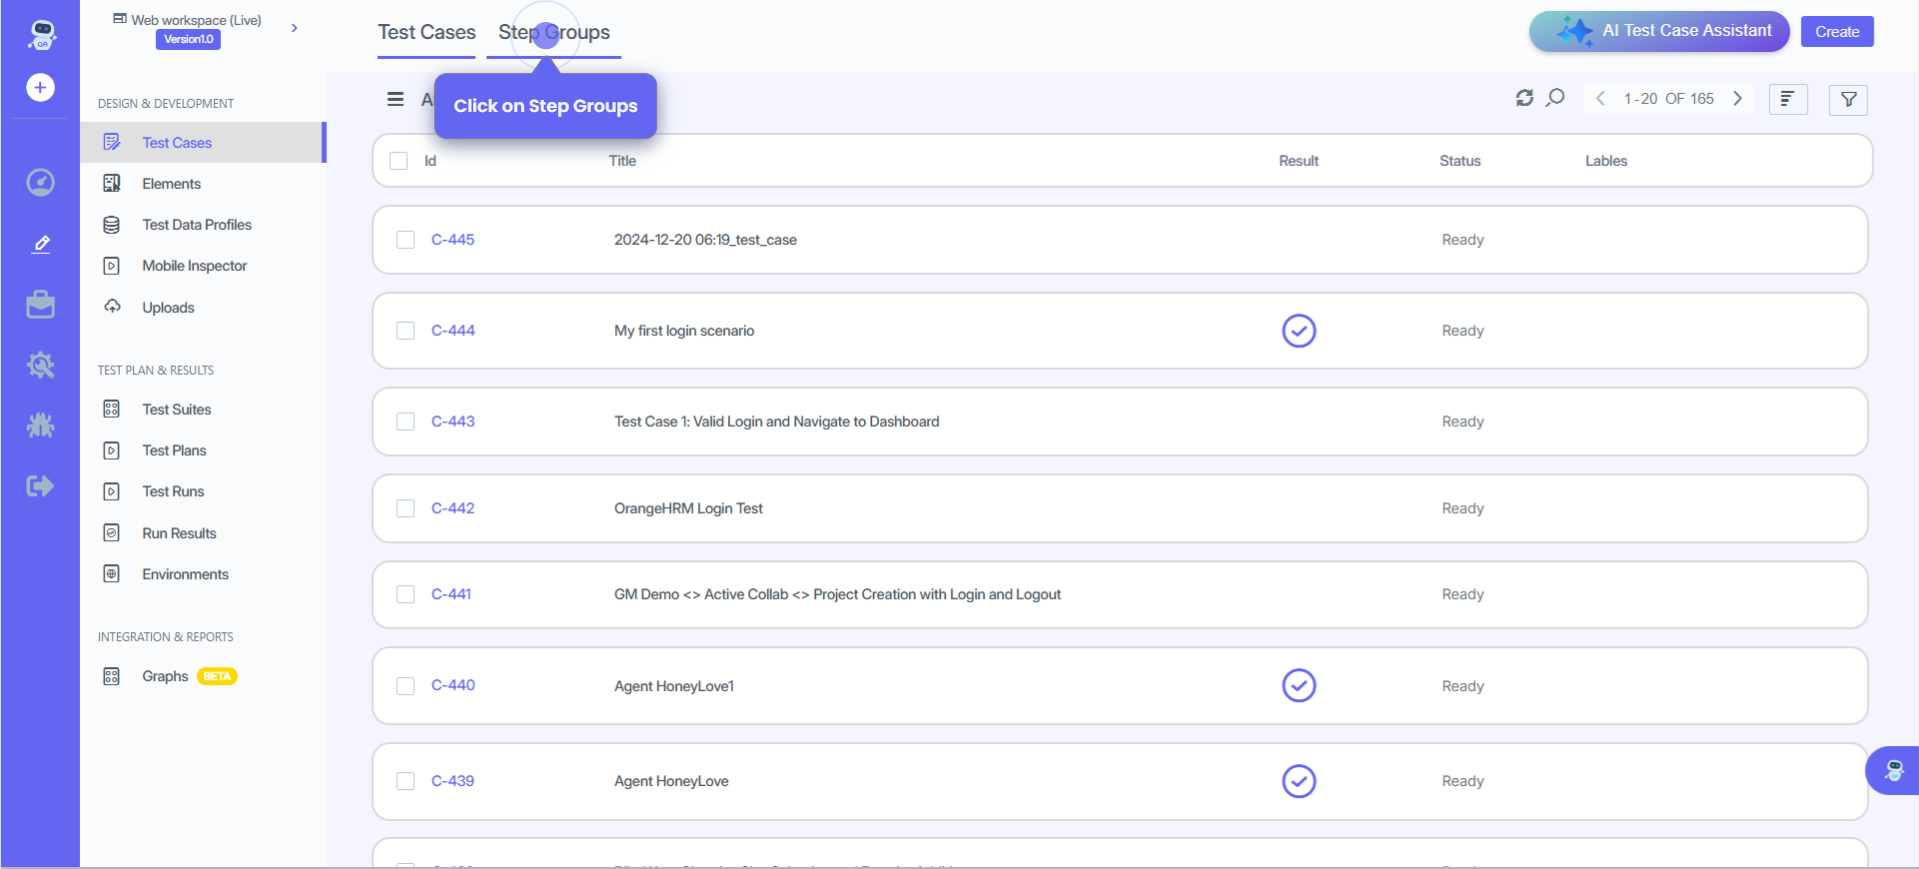The width and height of the screenshot is (1919, 869).
Task: Open the floating chatbot assistant icon
Action: [x=1893, y=770]
